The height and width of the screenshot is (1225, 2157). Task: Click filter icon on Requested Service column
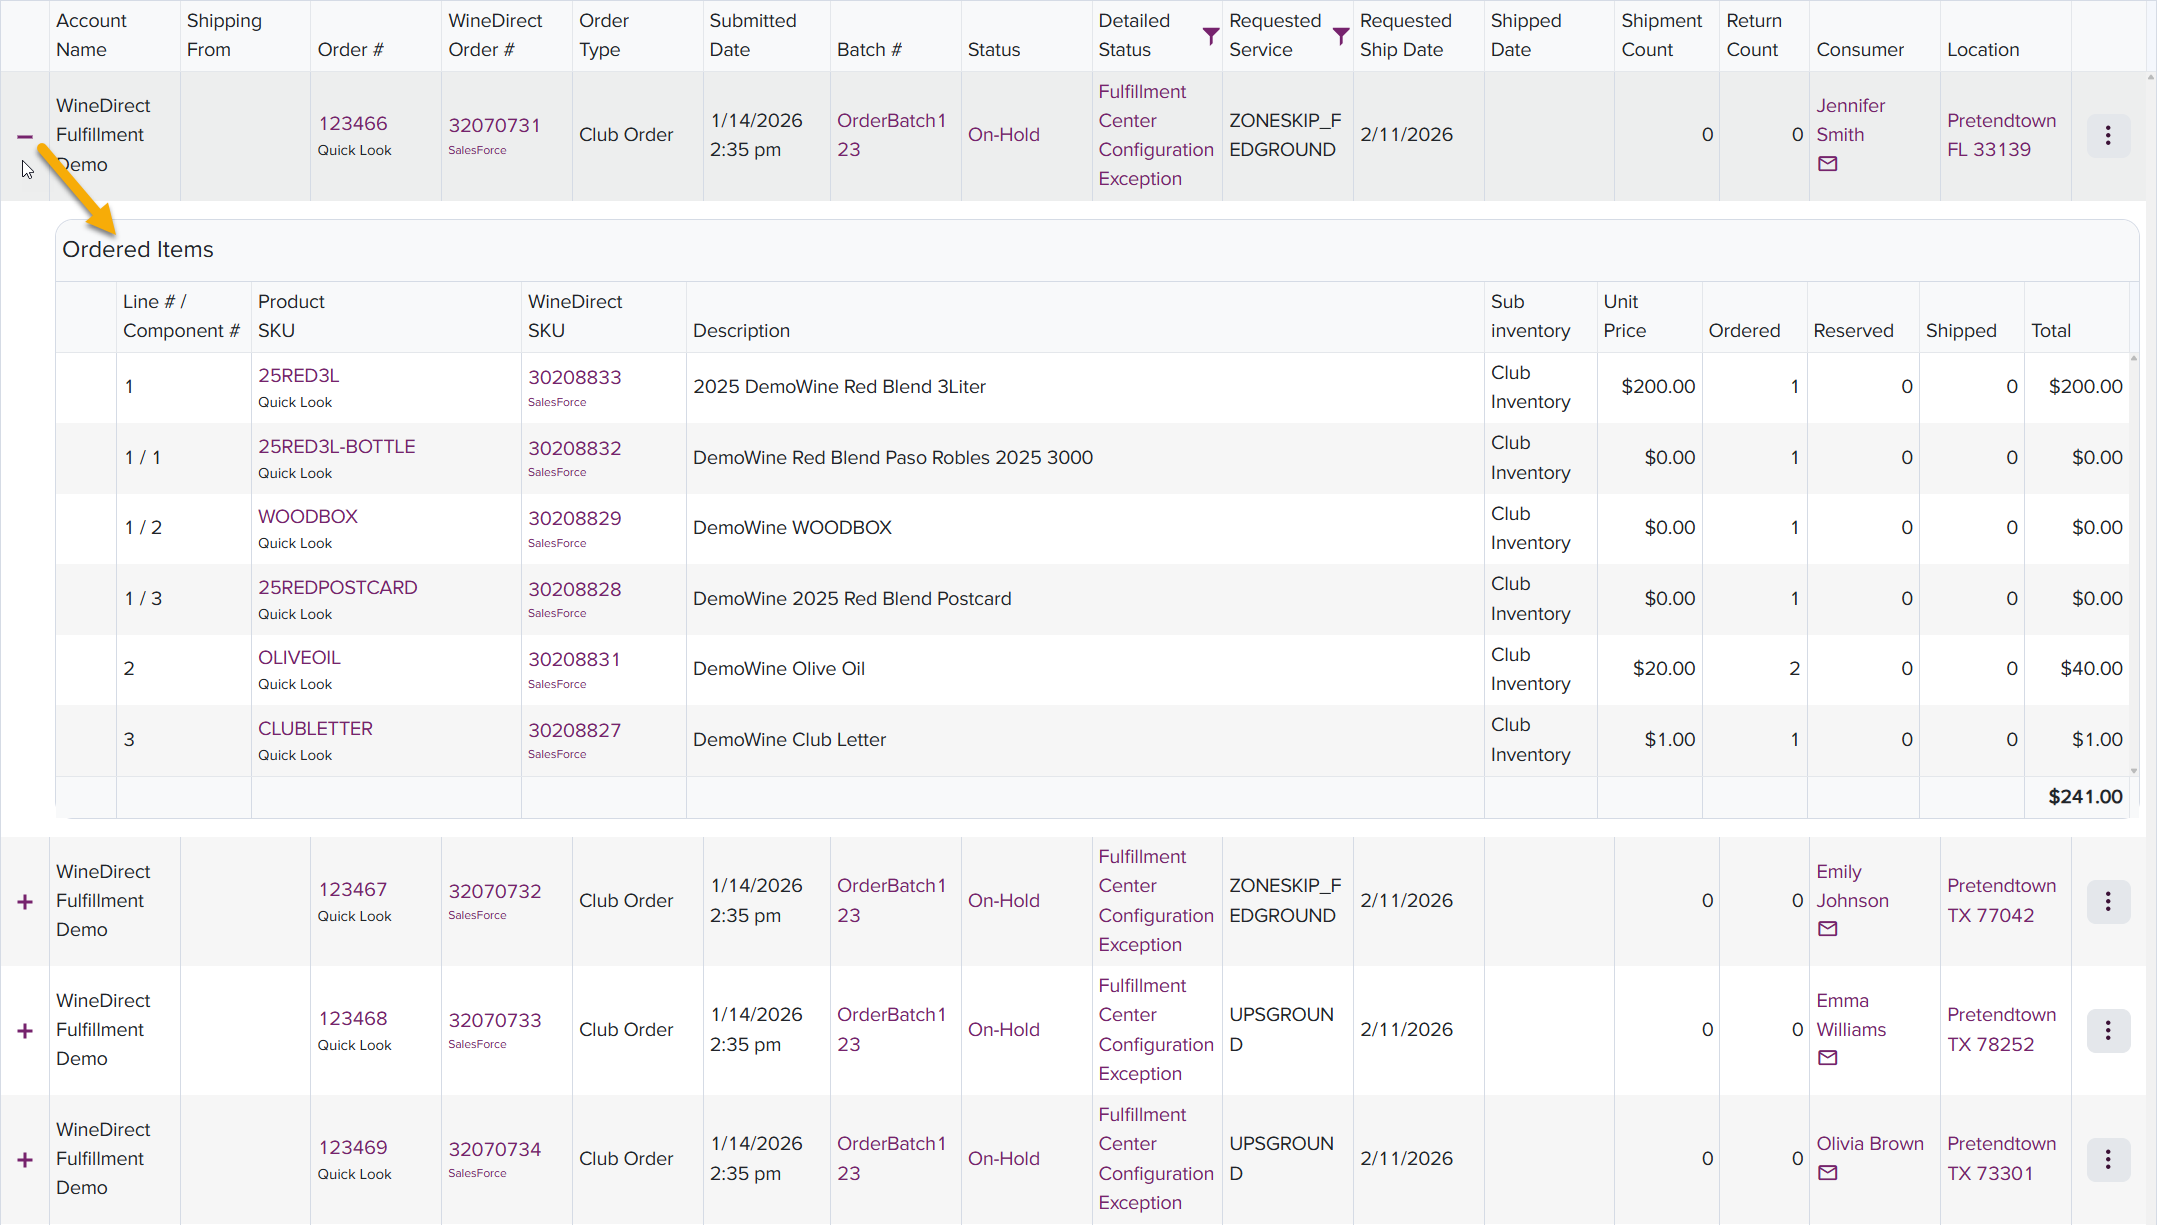(x=1341, y=36)
